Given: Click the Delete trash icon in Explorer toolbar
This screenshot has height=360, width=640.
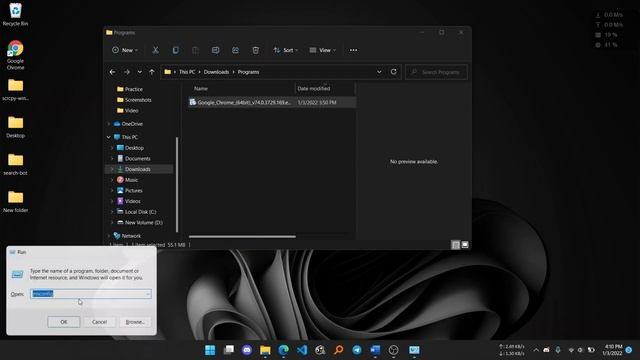Looking at the screenshot, I should 256,50.
